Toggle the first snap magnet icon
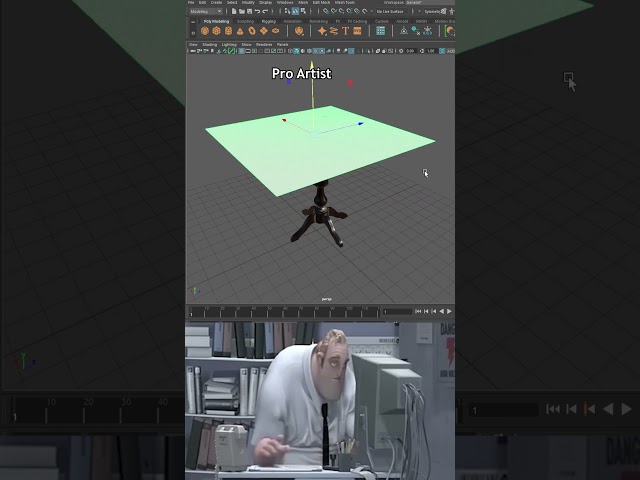This screenshot has height=480, width=640. 326,11
